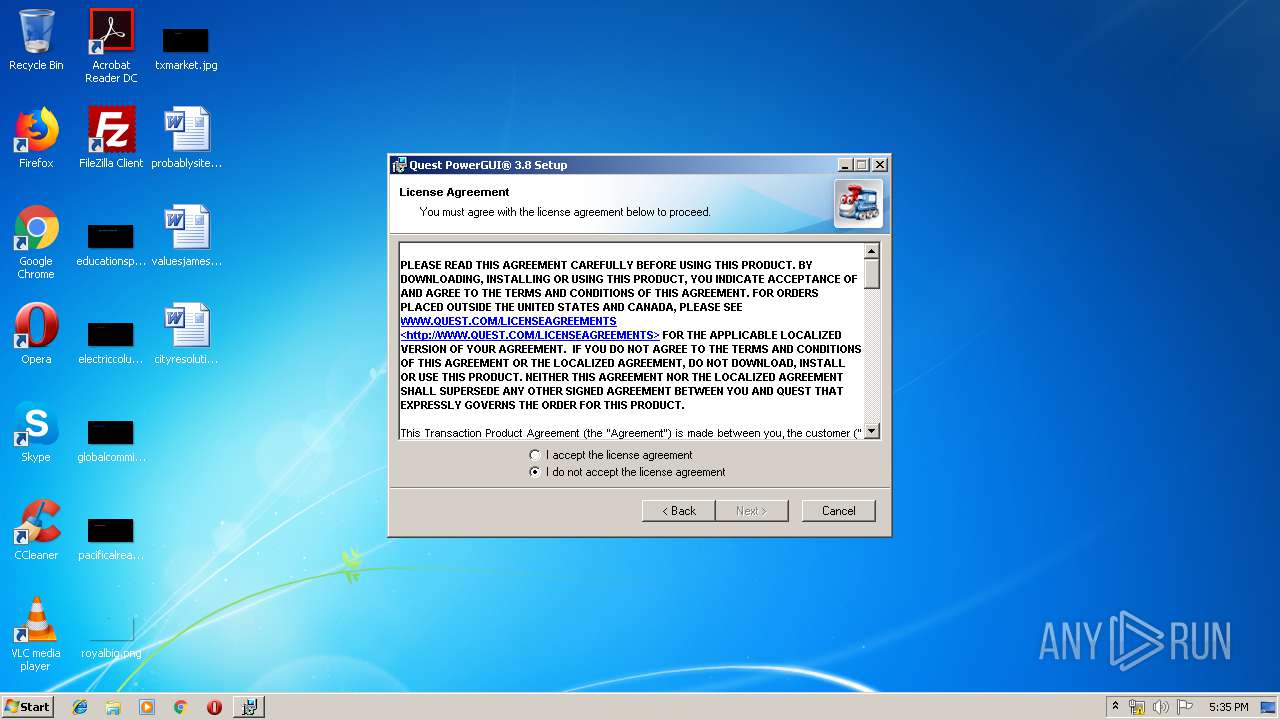This screenshot has height=720, width=1280.
Task: Open Skype desktop shortcut
Action: [x=36, y=432]
